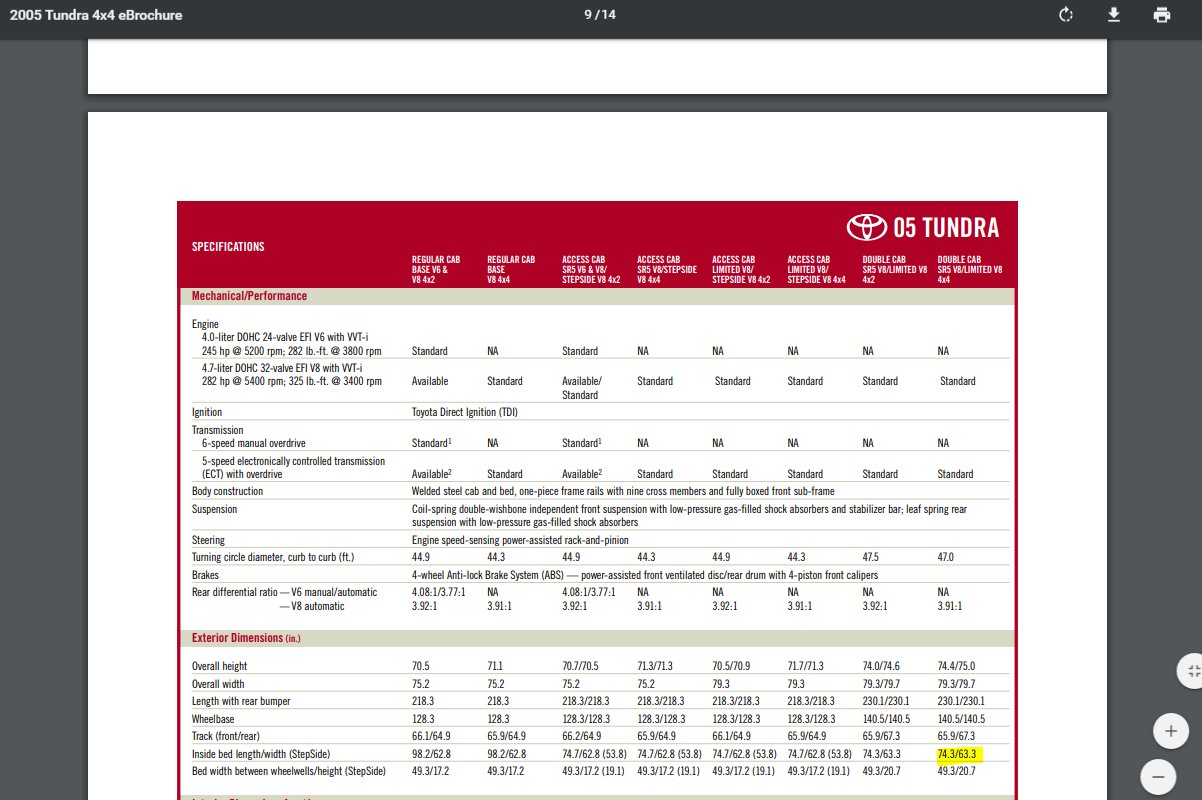Click the "— V8 automatic" row label
1202x800 pixels.
311,606
